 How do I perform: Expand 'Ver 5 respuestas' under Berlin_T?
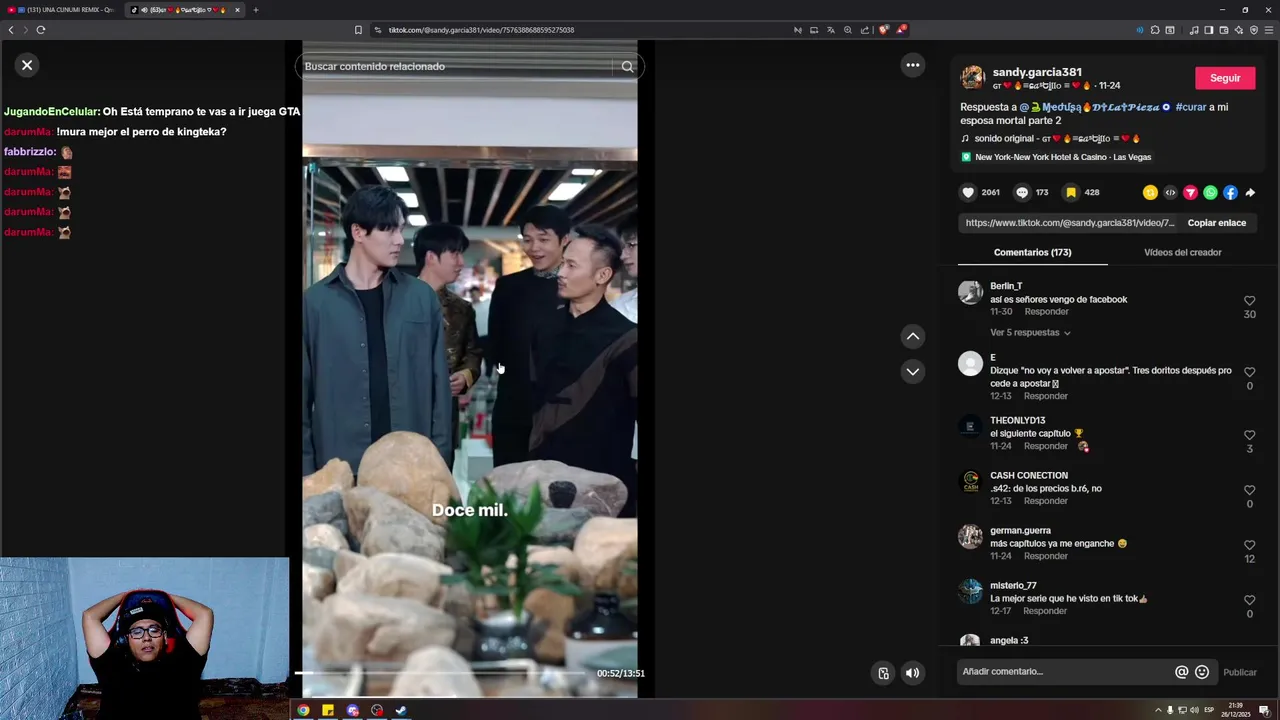pos(1029,332)
